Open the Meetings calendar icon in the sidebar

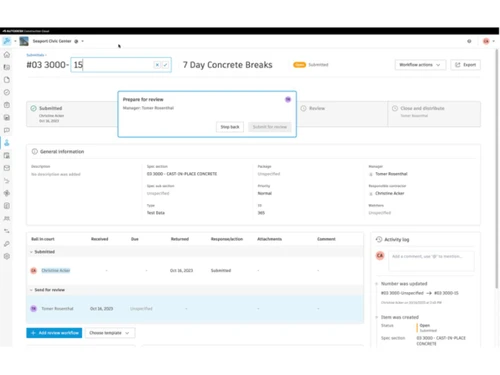pyautogui.click(x=7, y=156)
